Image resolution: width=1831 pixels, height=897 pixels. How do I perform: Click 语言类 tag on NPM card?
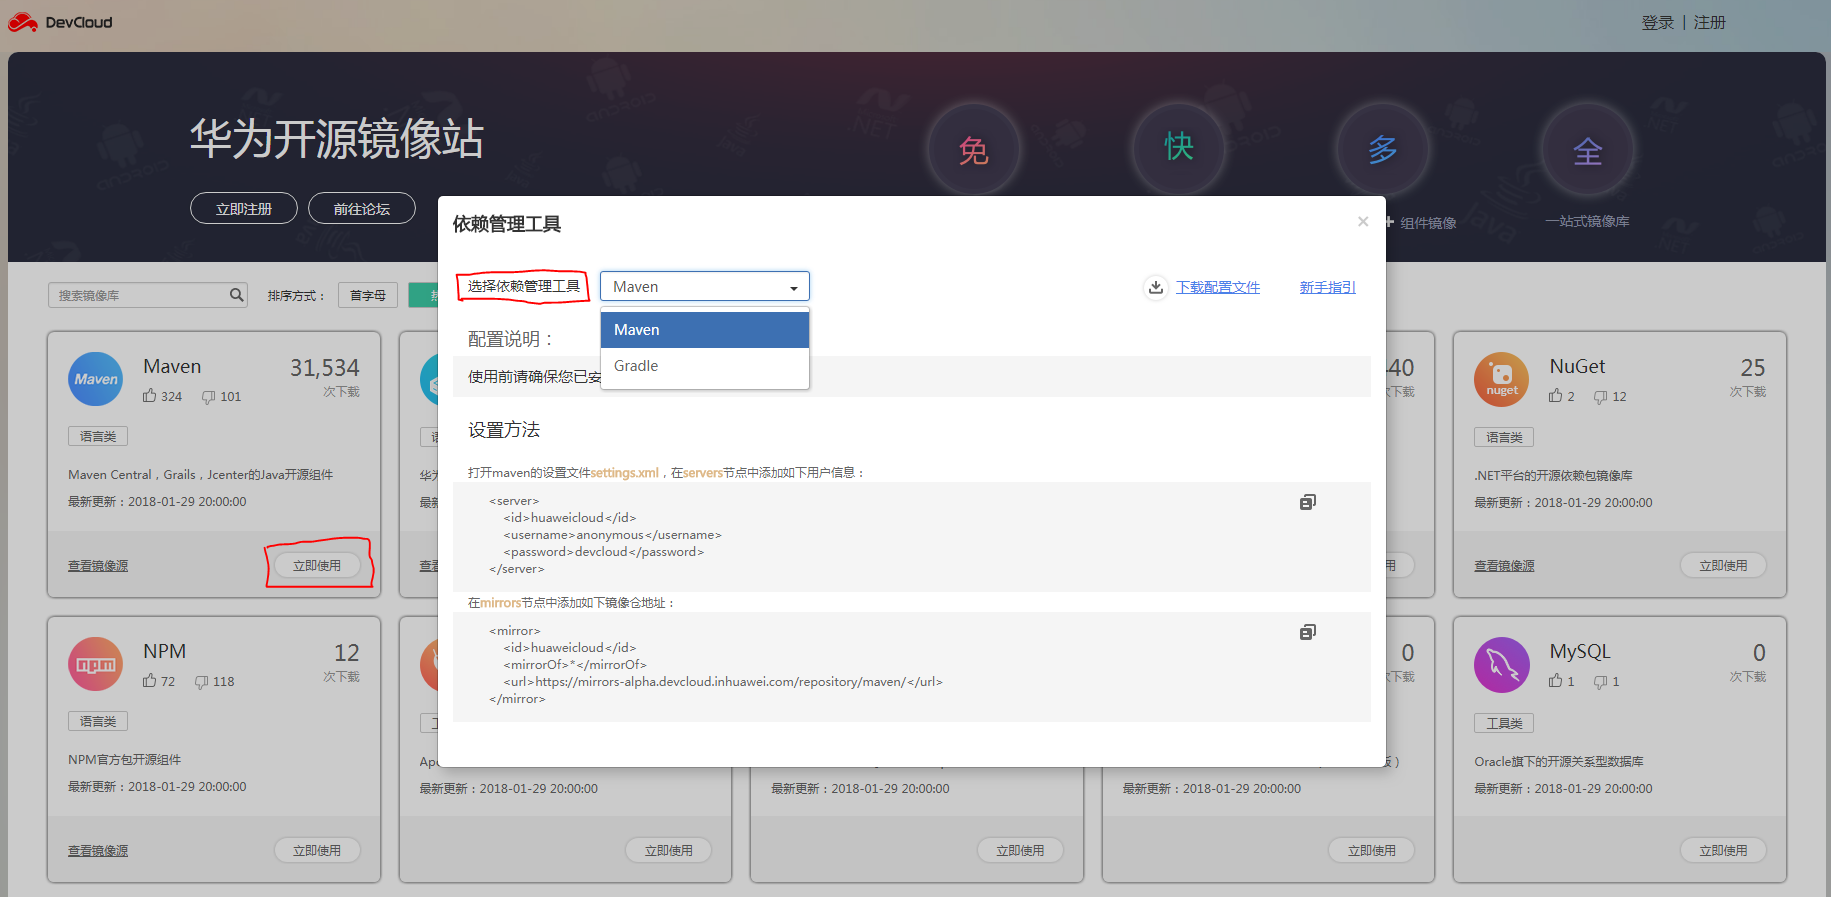click(98, 721)
